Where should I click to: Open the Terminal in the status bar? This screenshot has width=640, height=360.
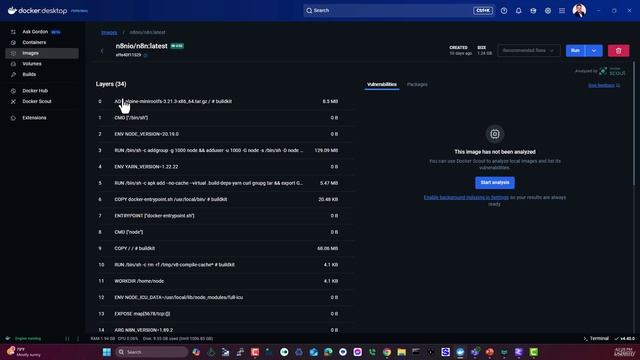click(x=596, y=338)
